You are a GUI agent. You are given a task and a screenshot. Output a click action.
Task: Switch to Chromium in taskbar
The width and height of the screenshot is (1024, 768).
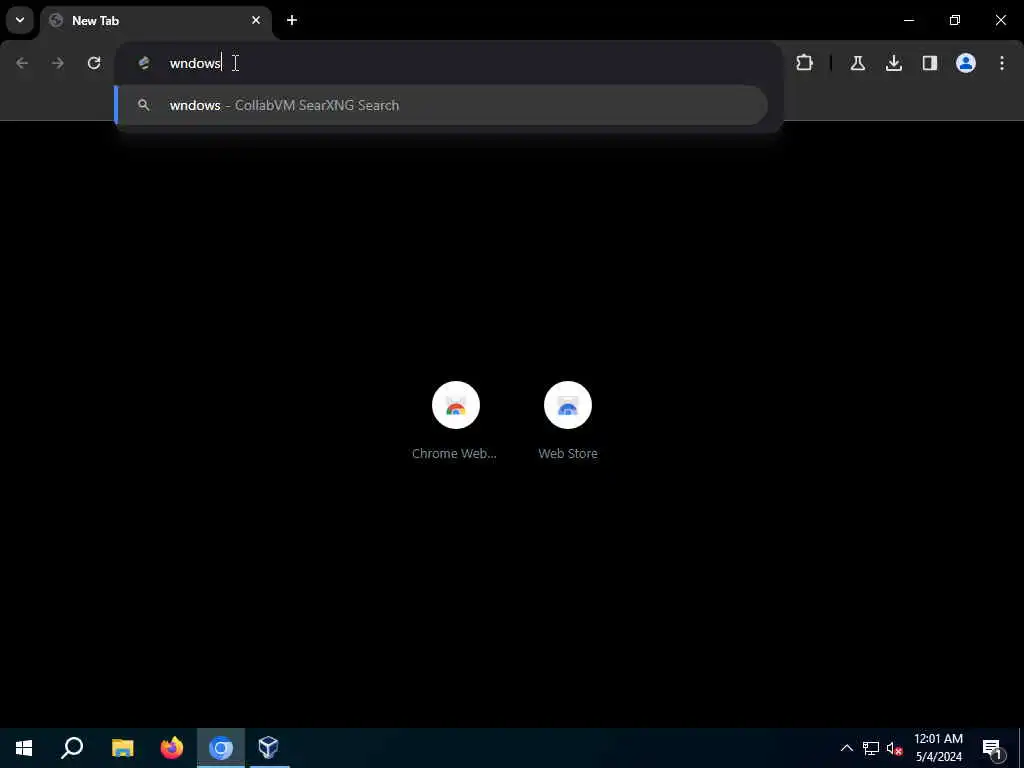coord(221,748)
